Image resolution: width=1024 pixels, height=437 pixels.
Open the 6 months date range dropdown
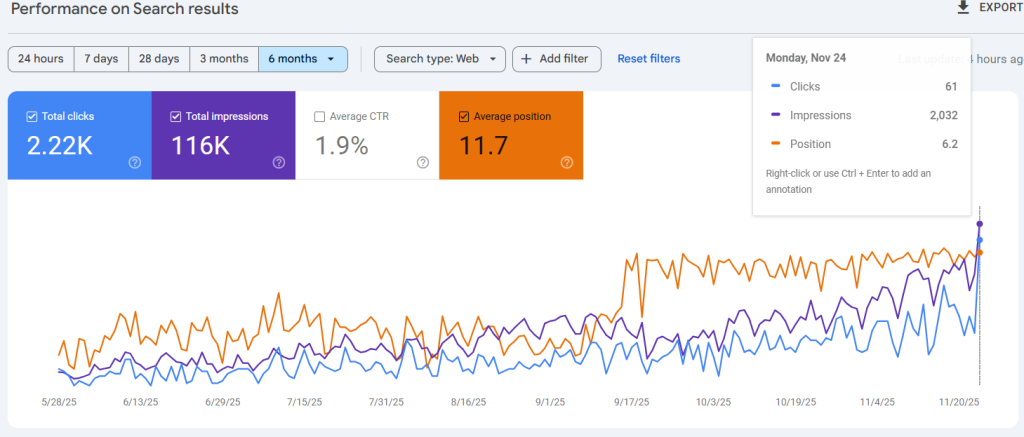point(302,59)
